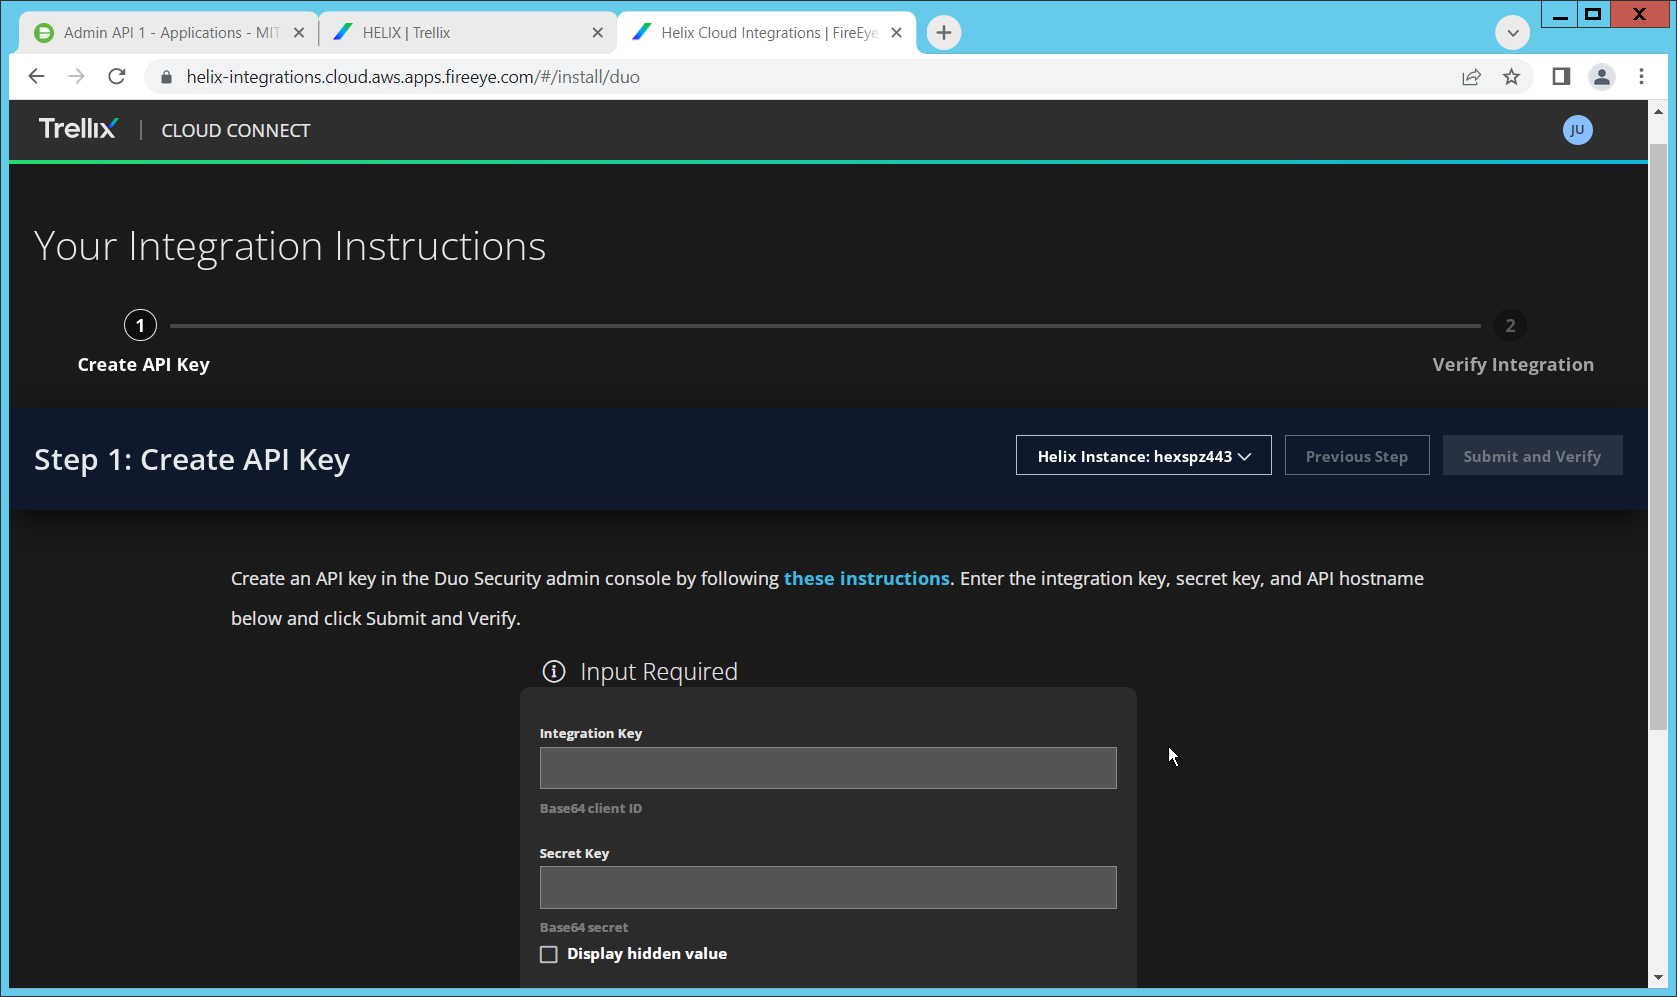The height and width of the screenshot is (997, 1677).
Task: Click the share page icon in address bar
Action: click(x=1471, y=77)
